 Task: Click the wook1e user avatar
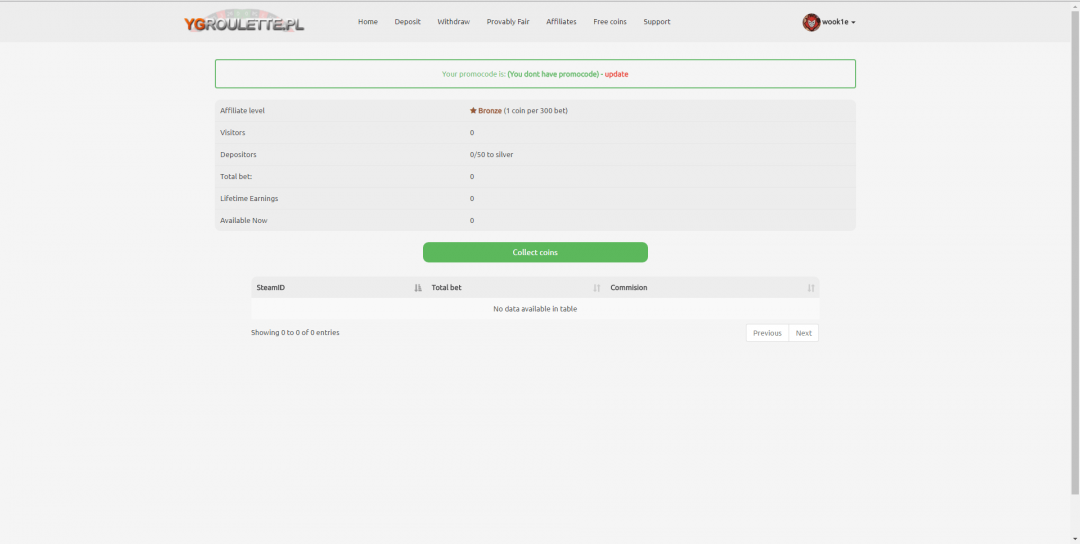click(811, 22)
